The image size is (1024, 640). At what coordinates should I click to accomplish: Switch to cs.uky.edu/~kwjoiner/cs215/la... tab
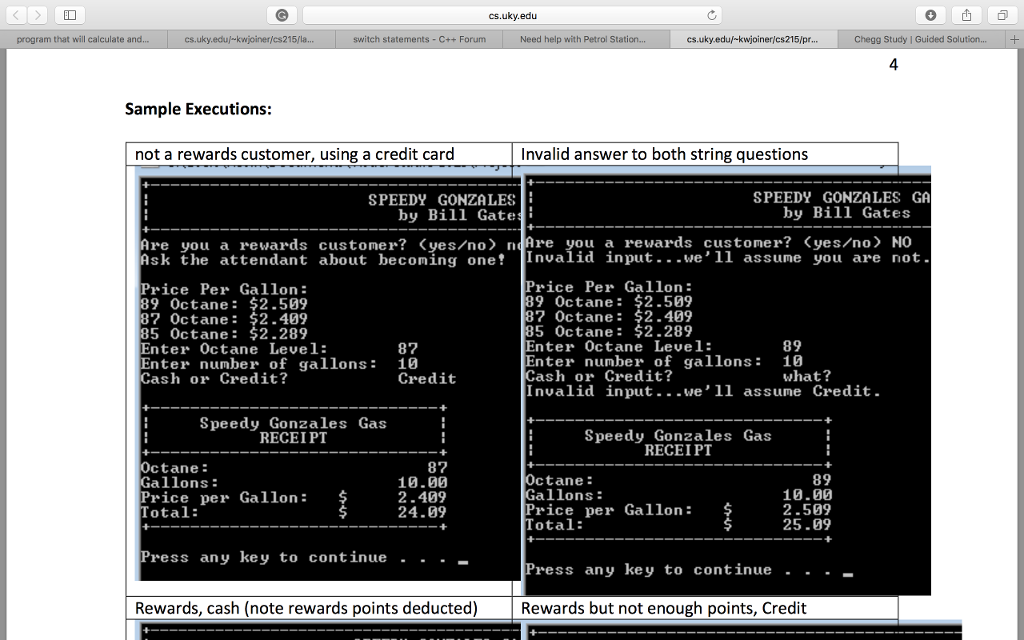pos(251,39)
